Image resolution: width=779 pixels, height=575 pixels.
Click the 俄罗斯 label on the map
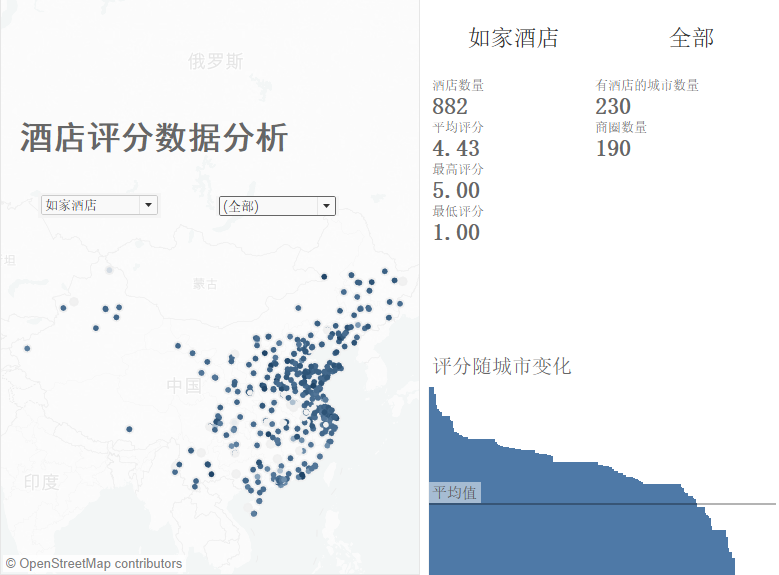point(215,62)
